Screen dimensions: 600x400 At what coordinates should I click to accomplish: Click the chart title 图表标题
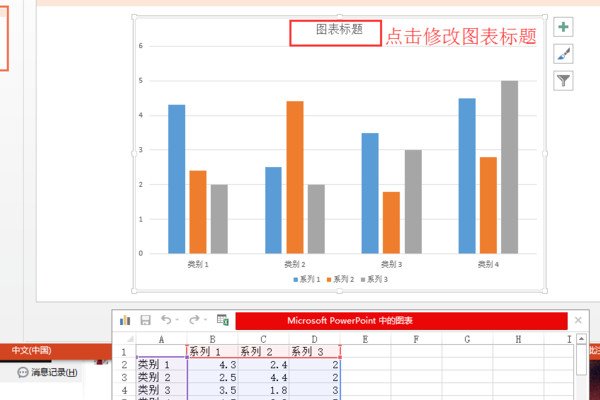339,29
